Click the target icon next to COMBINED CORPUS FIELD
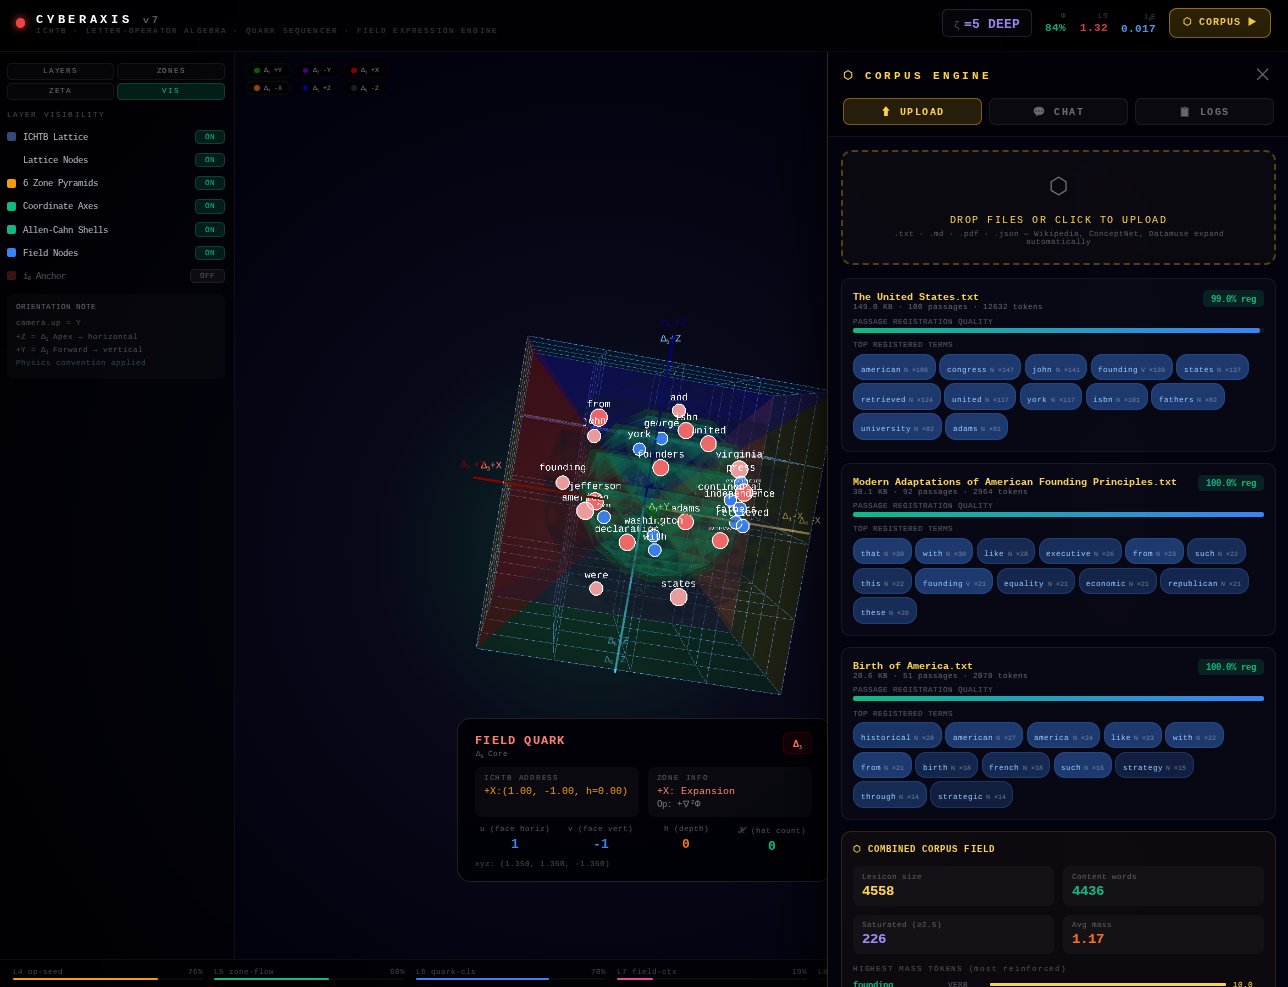The width and height of the screenshot is (1288, 987). 857,848
